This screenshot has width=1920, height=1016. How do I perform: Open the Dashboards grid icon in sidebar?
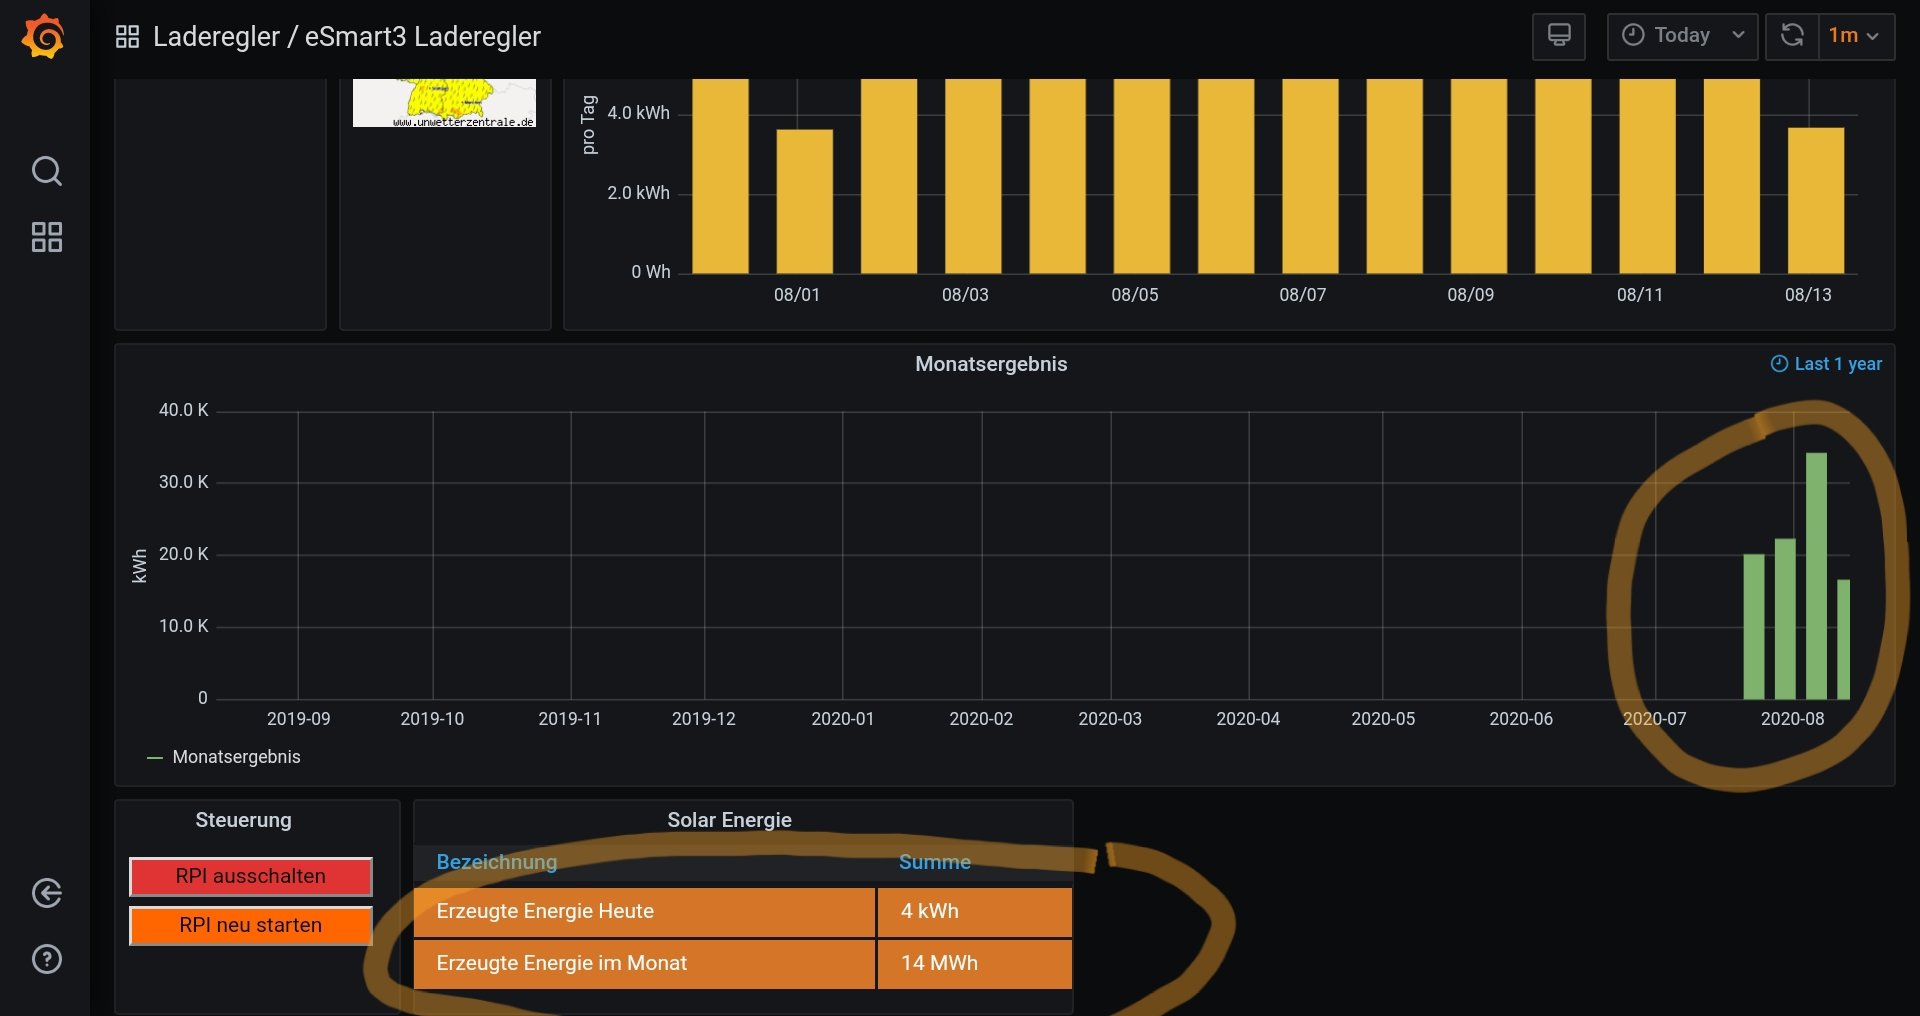(x=46, y=237)
